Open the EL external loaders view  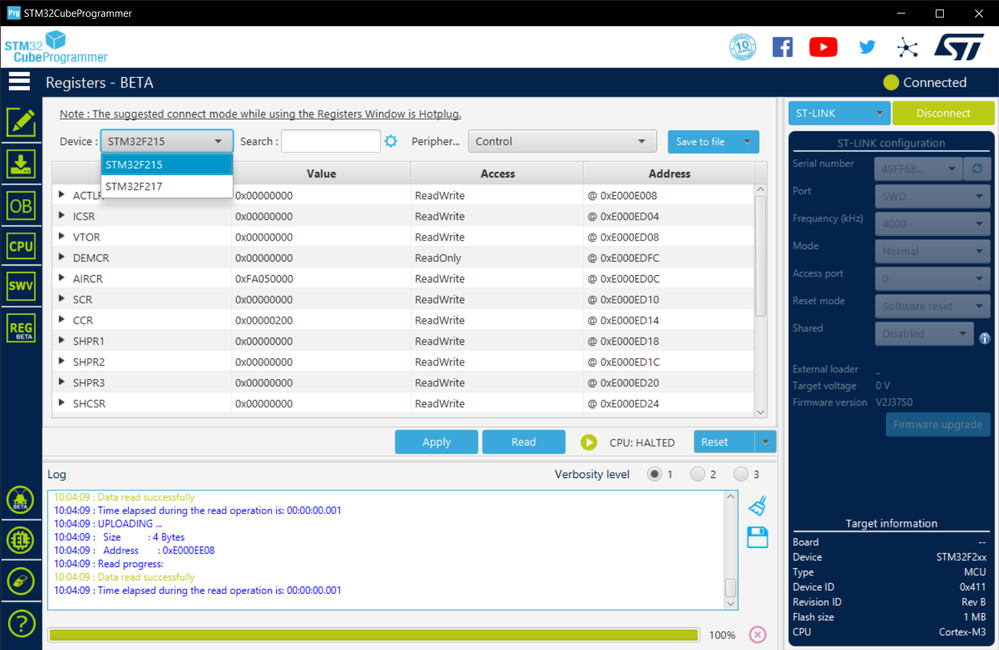[20, 540]
